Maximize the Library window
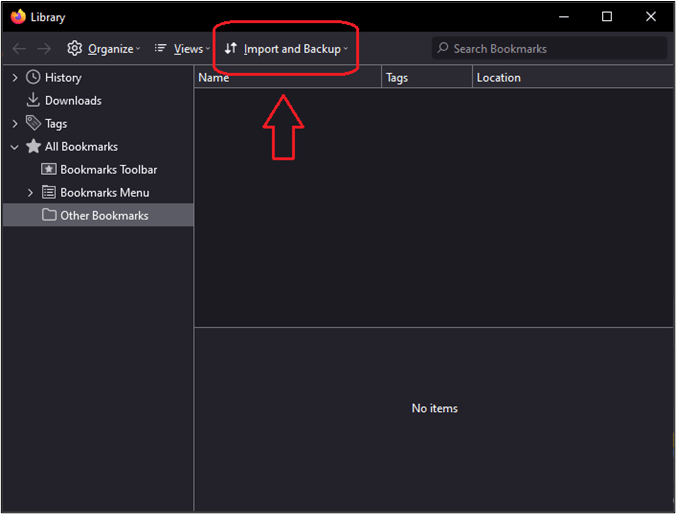Image resolution: width=676 pixels, height=514 pixels. 607,17
